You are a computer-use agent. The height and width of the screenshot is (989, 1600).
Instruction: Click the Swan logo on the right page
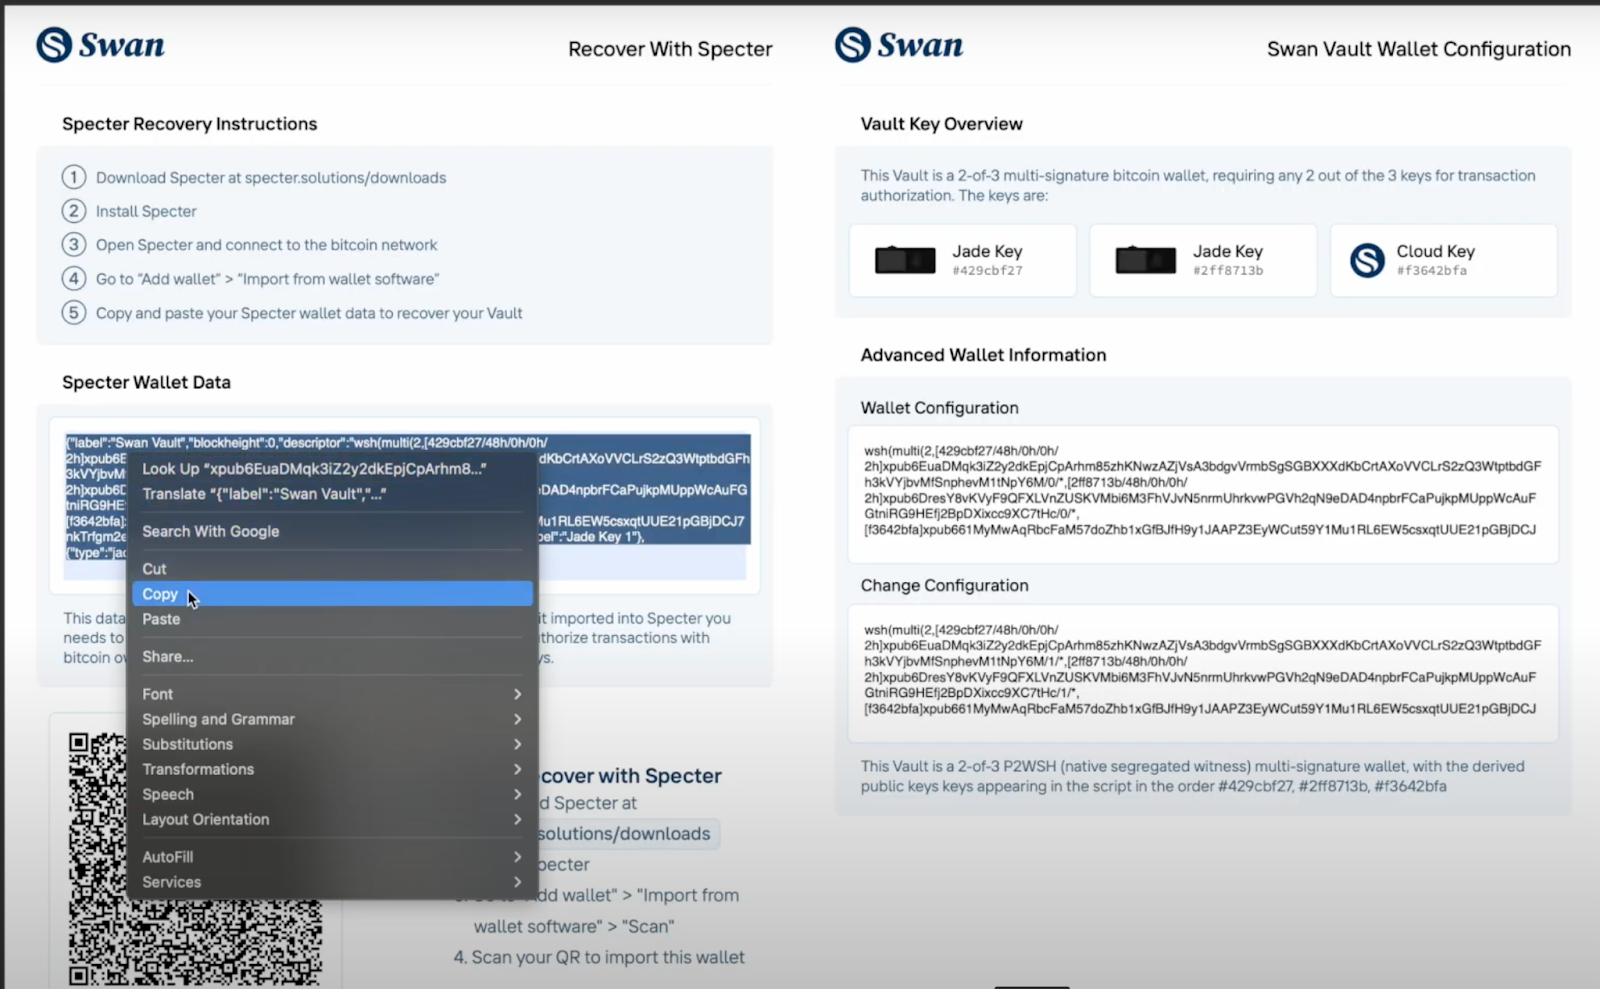(899, 45)
